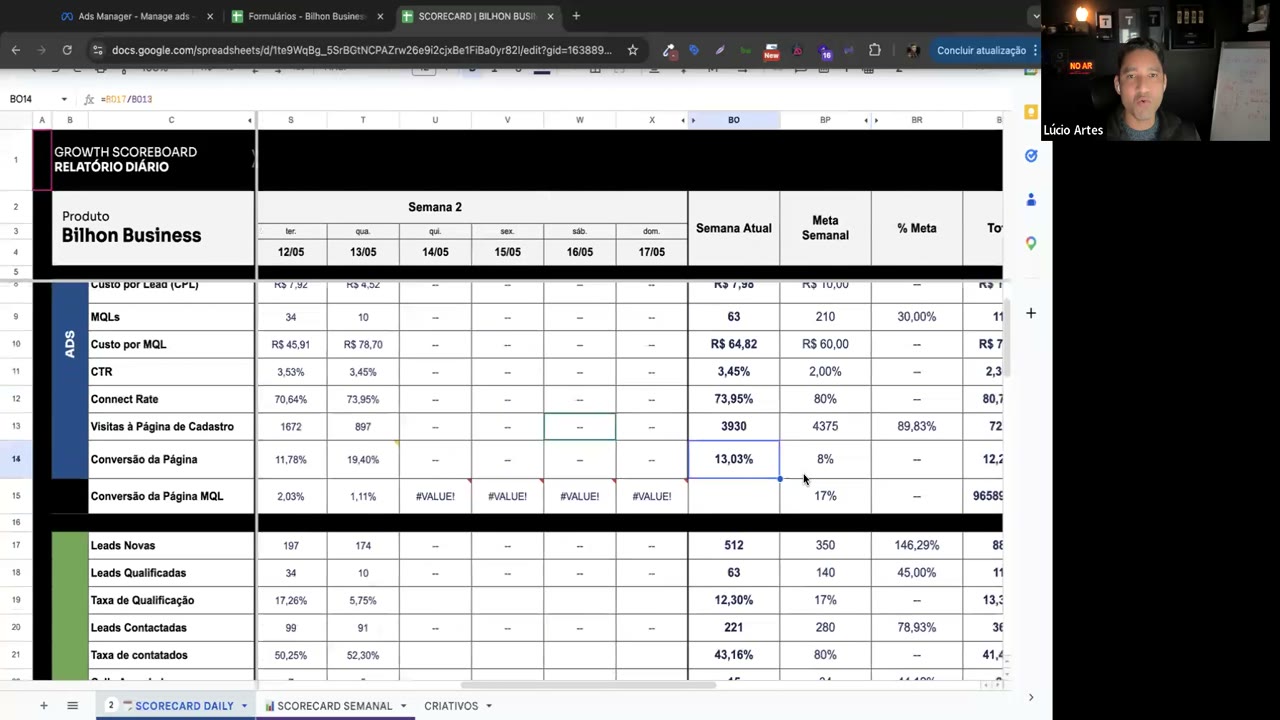The width and height of the screenshot is (1280, 720).
Task: Add a new sheet with plus button
Action: pos(43,706)
